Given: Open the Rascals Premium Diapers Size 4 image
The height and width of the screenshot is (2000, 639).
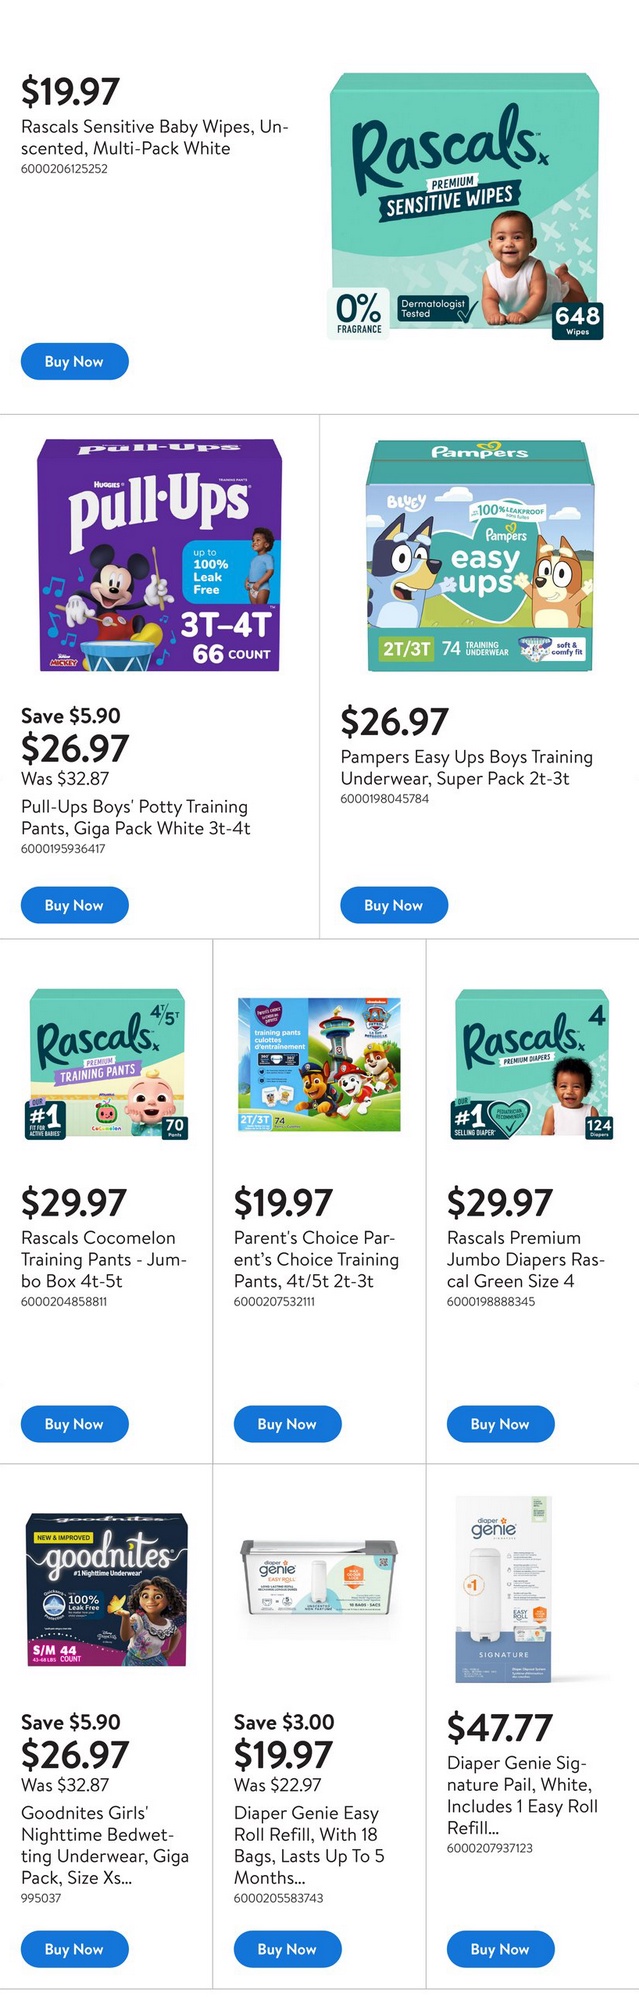Looking at the screenshot, I should [533, 1065].
